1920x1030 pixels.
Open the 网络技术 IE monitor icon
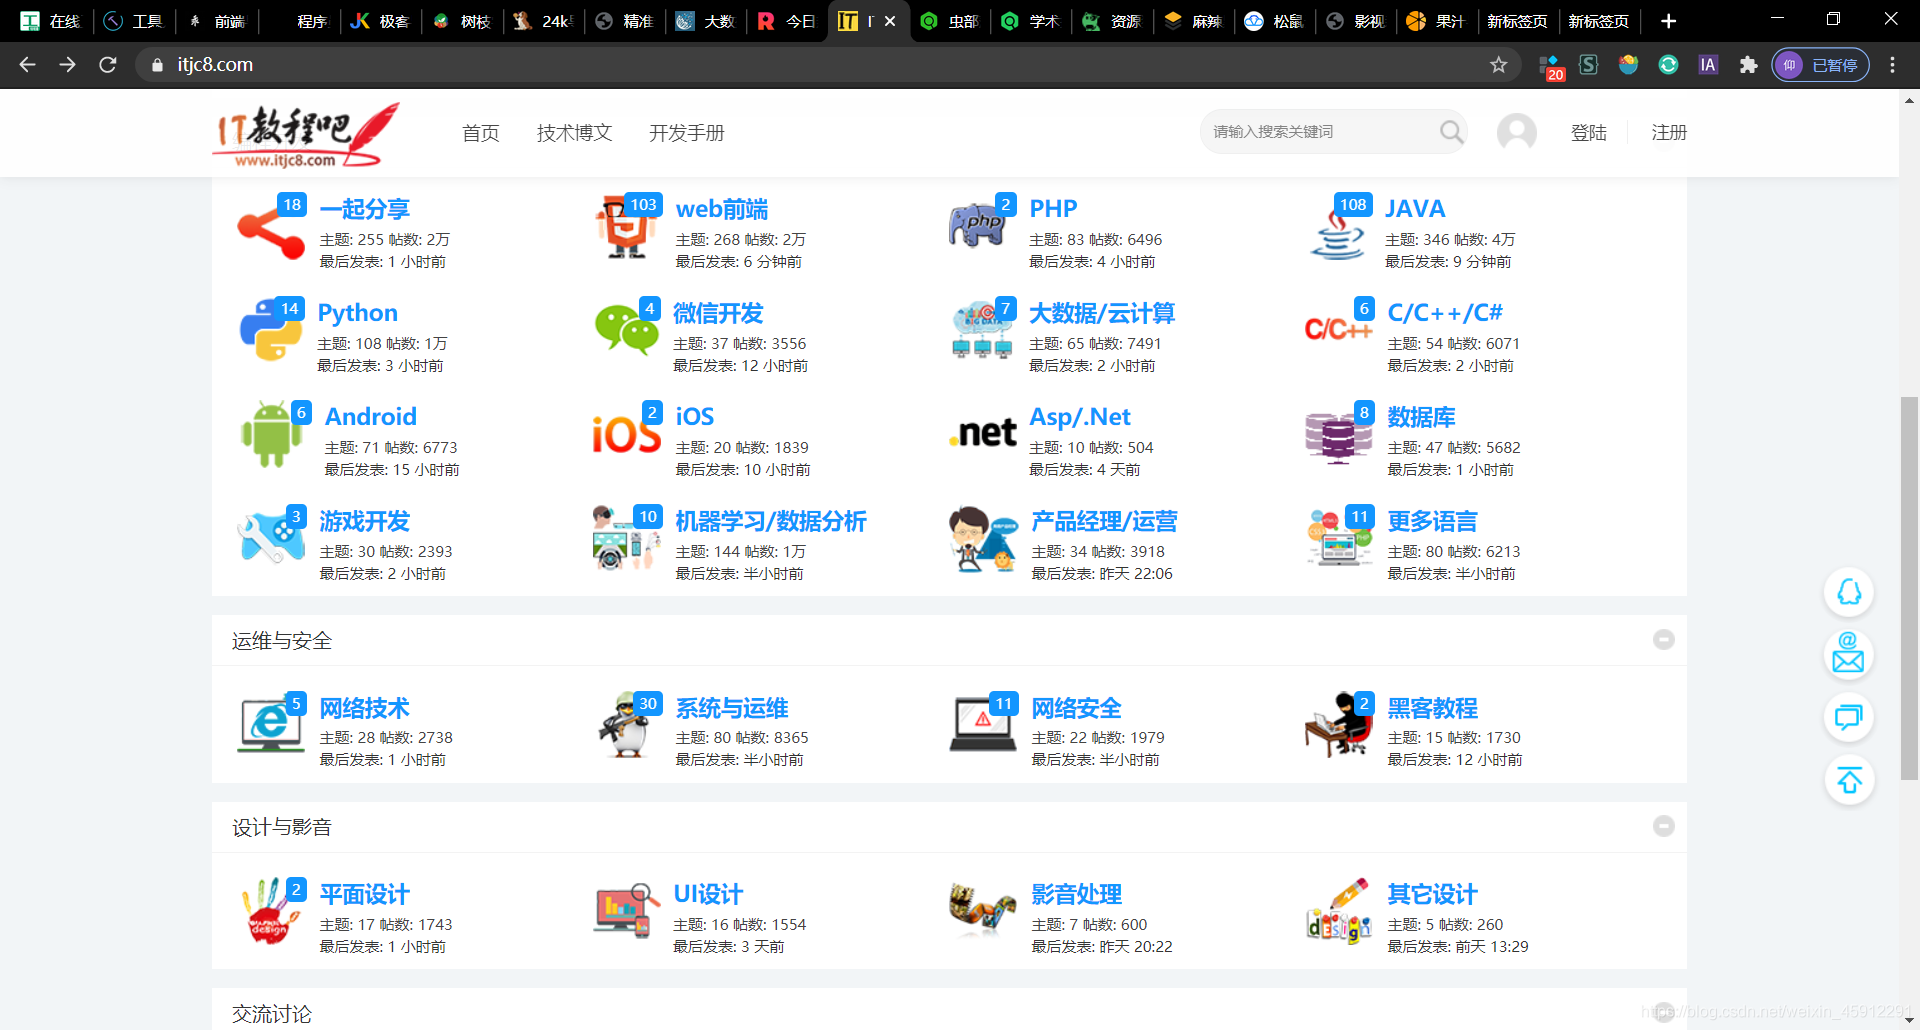(271, 724)
